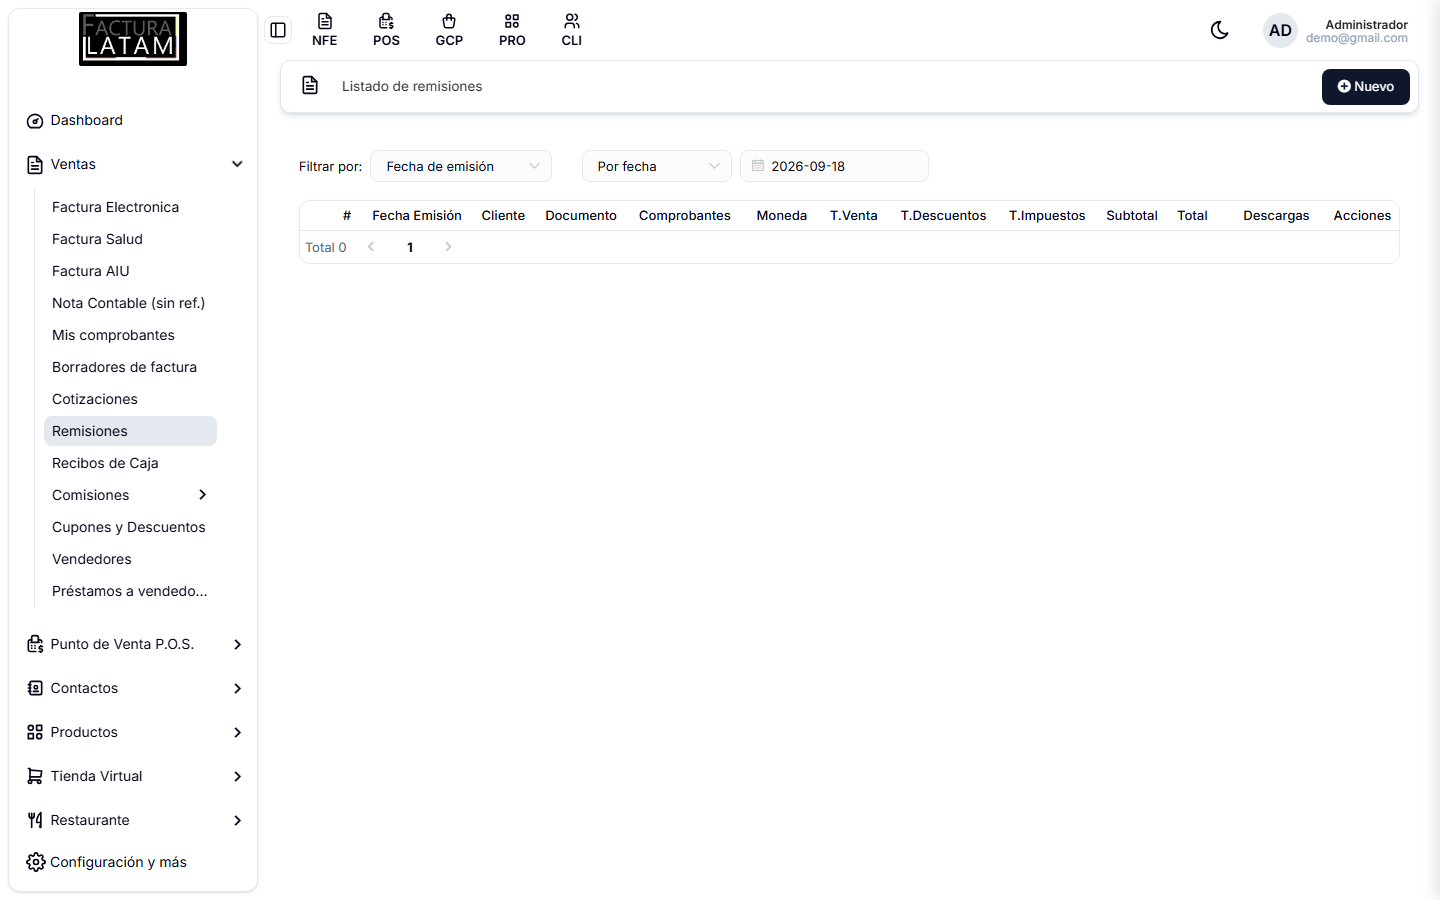Viewport: 1440px width, 900px height.
Task: Click the date field showing 2026-09-18
Action: 834,166
